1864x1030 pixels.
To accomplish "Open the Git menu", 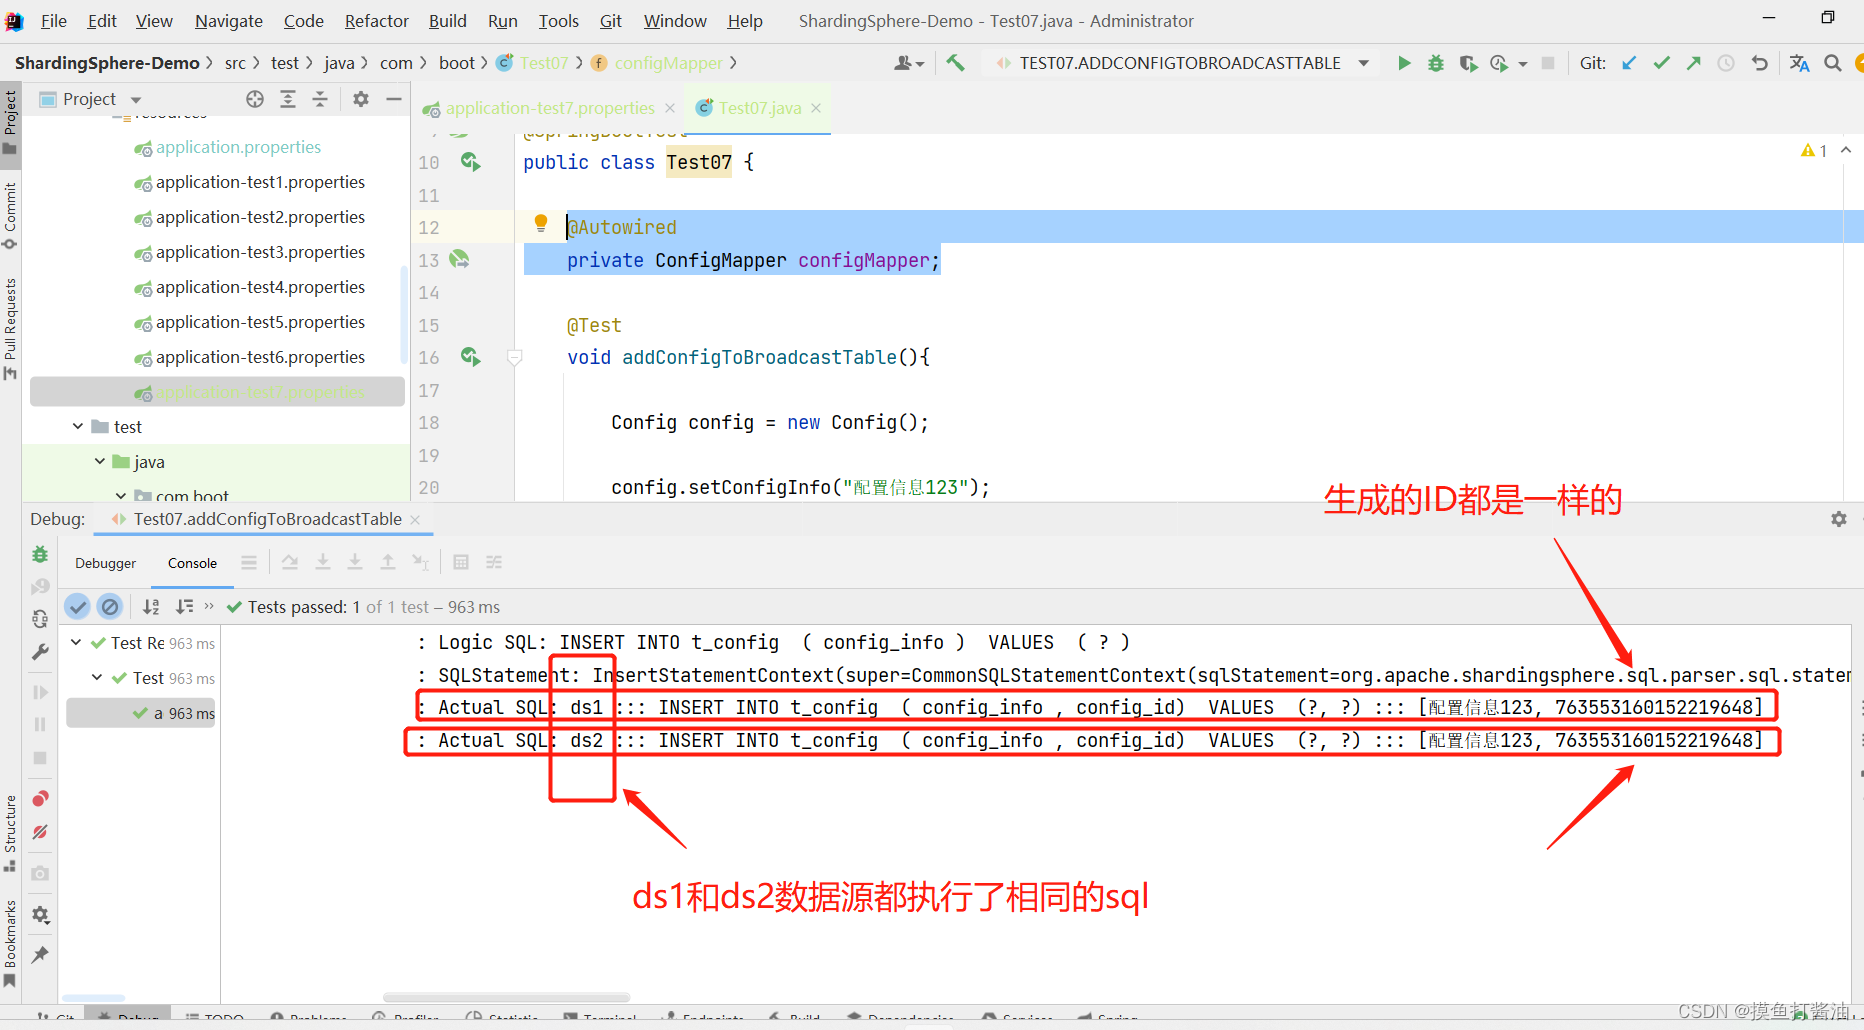I will (611, 21).
